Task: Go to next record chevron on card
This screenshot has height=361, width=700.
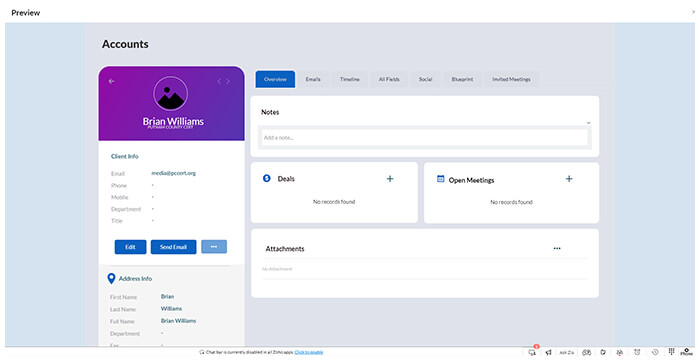Action: (x=228, y=82)
